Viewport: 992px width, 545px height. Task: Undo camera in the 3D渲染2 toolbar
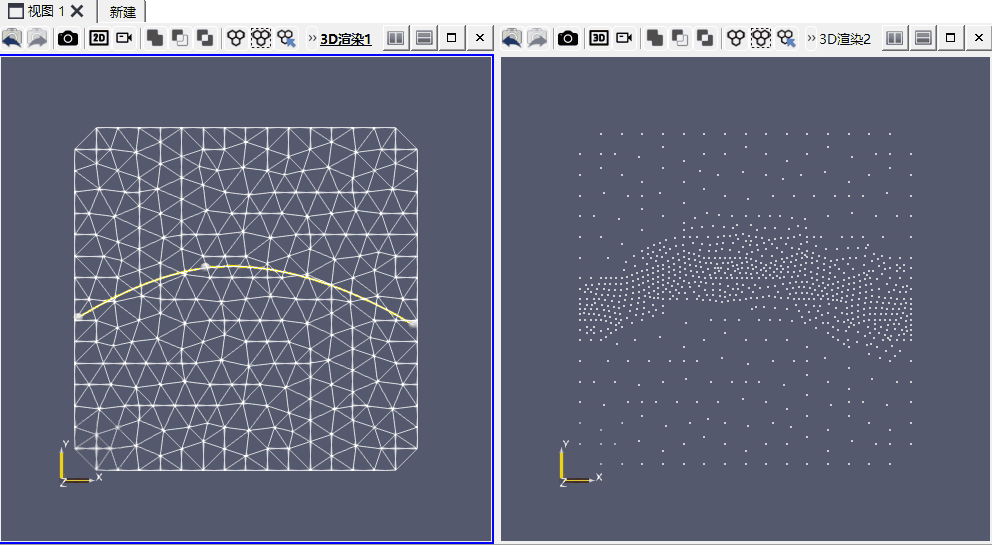pos(512,39)
